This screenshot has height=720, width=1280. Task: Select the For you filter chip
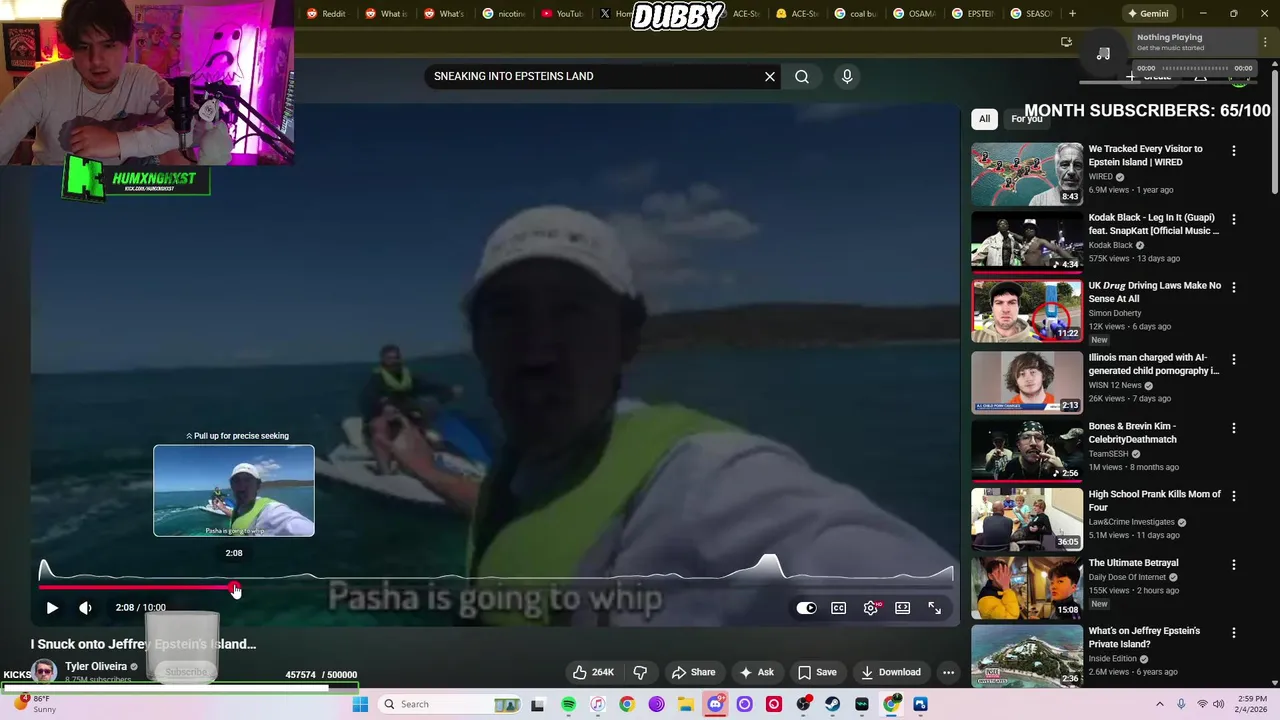[1027, 119]
